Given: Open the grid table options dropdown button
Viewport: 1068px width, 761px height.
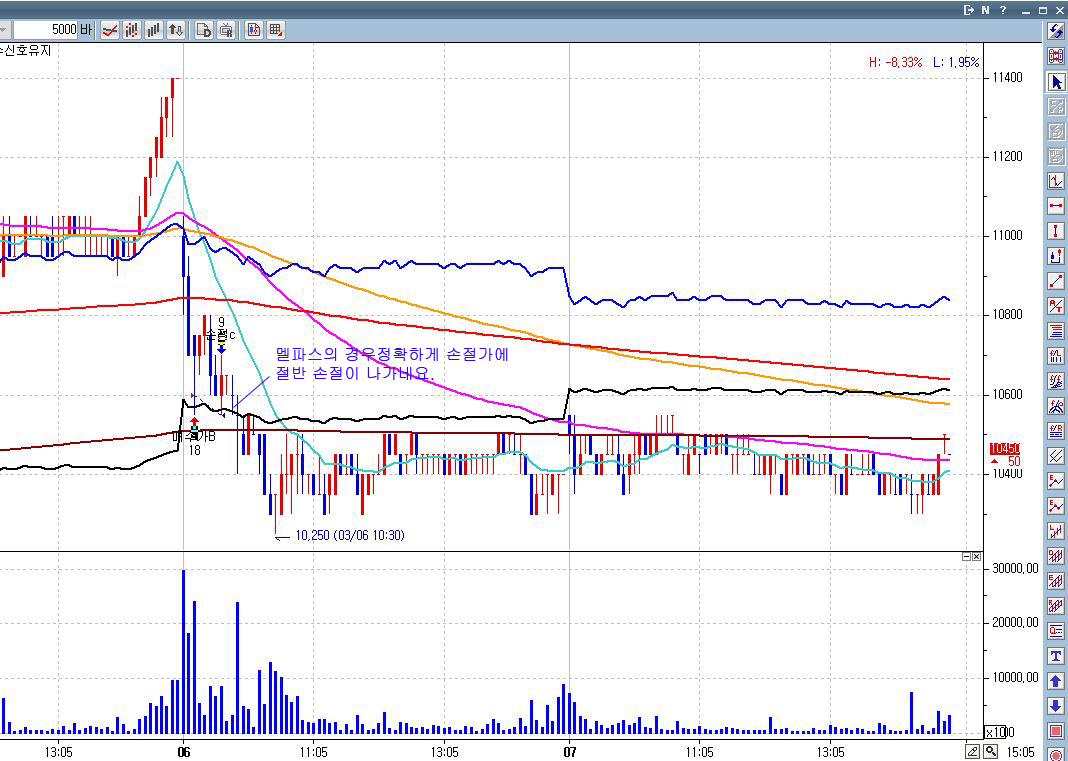Looking at the screenshot, I should 275,30.
